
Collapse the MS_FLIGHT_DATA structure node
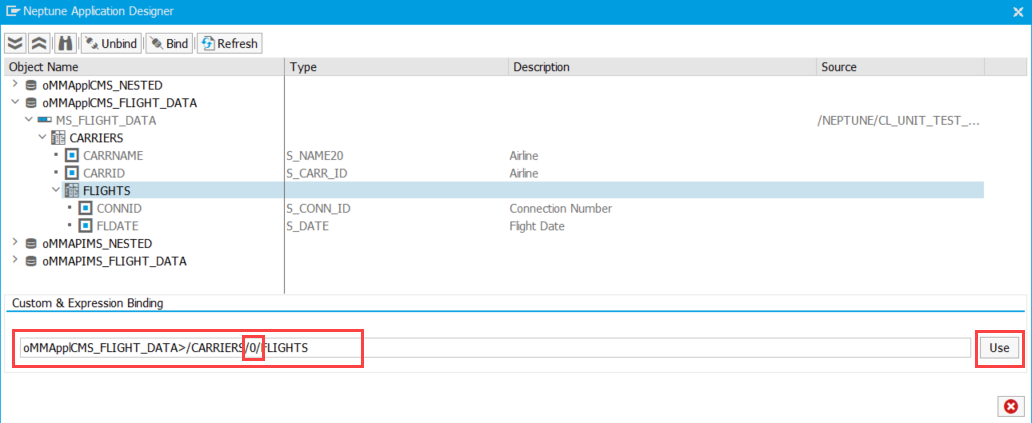tap(28, 120)
